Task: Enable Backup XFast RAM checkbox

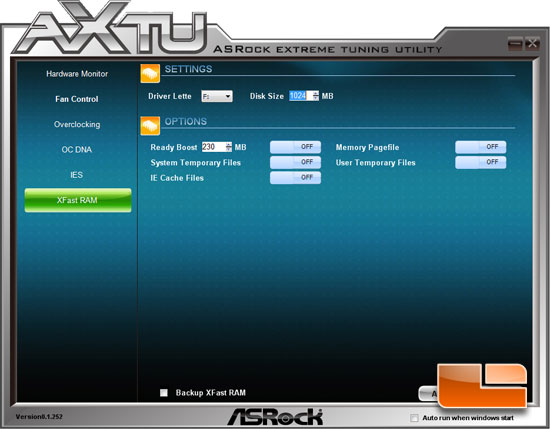Action: tap(164, 393)
